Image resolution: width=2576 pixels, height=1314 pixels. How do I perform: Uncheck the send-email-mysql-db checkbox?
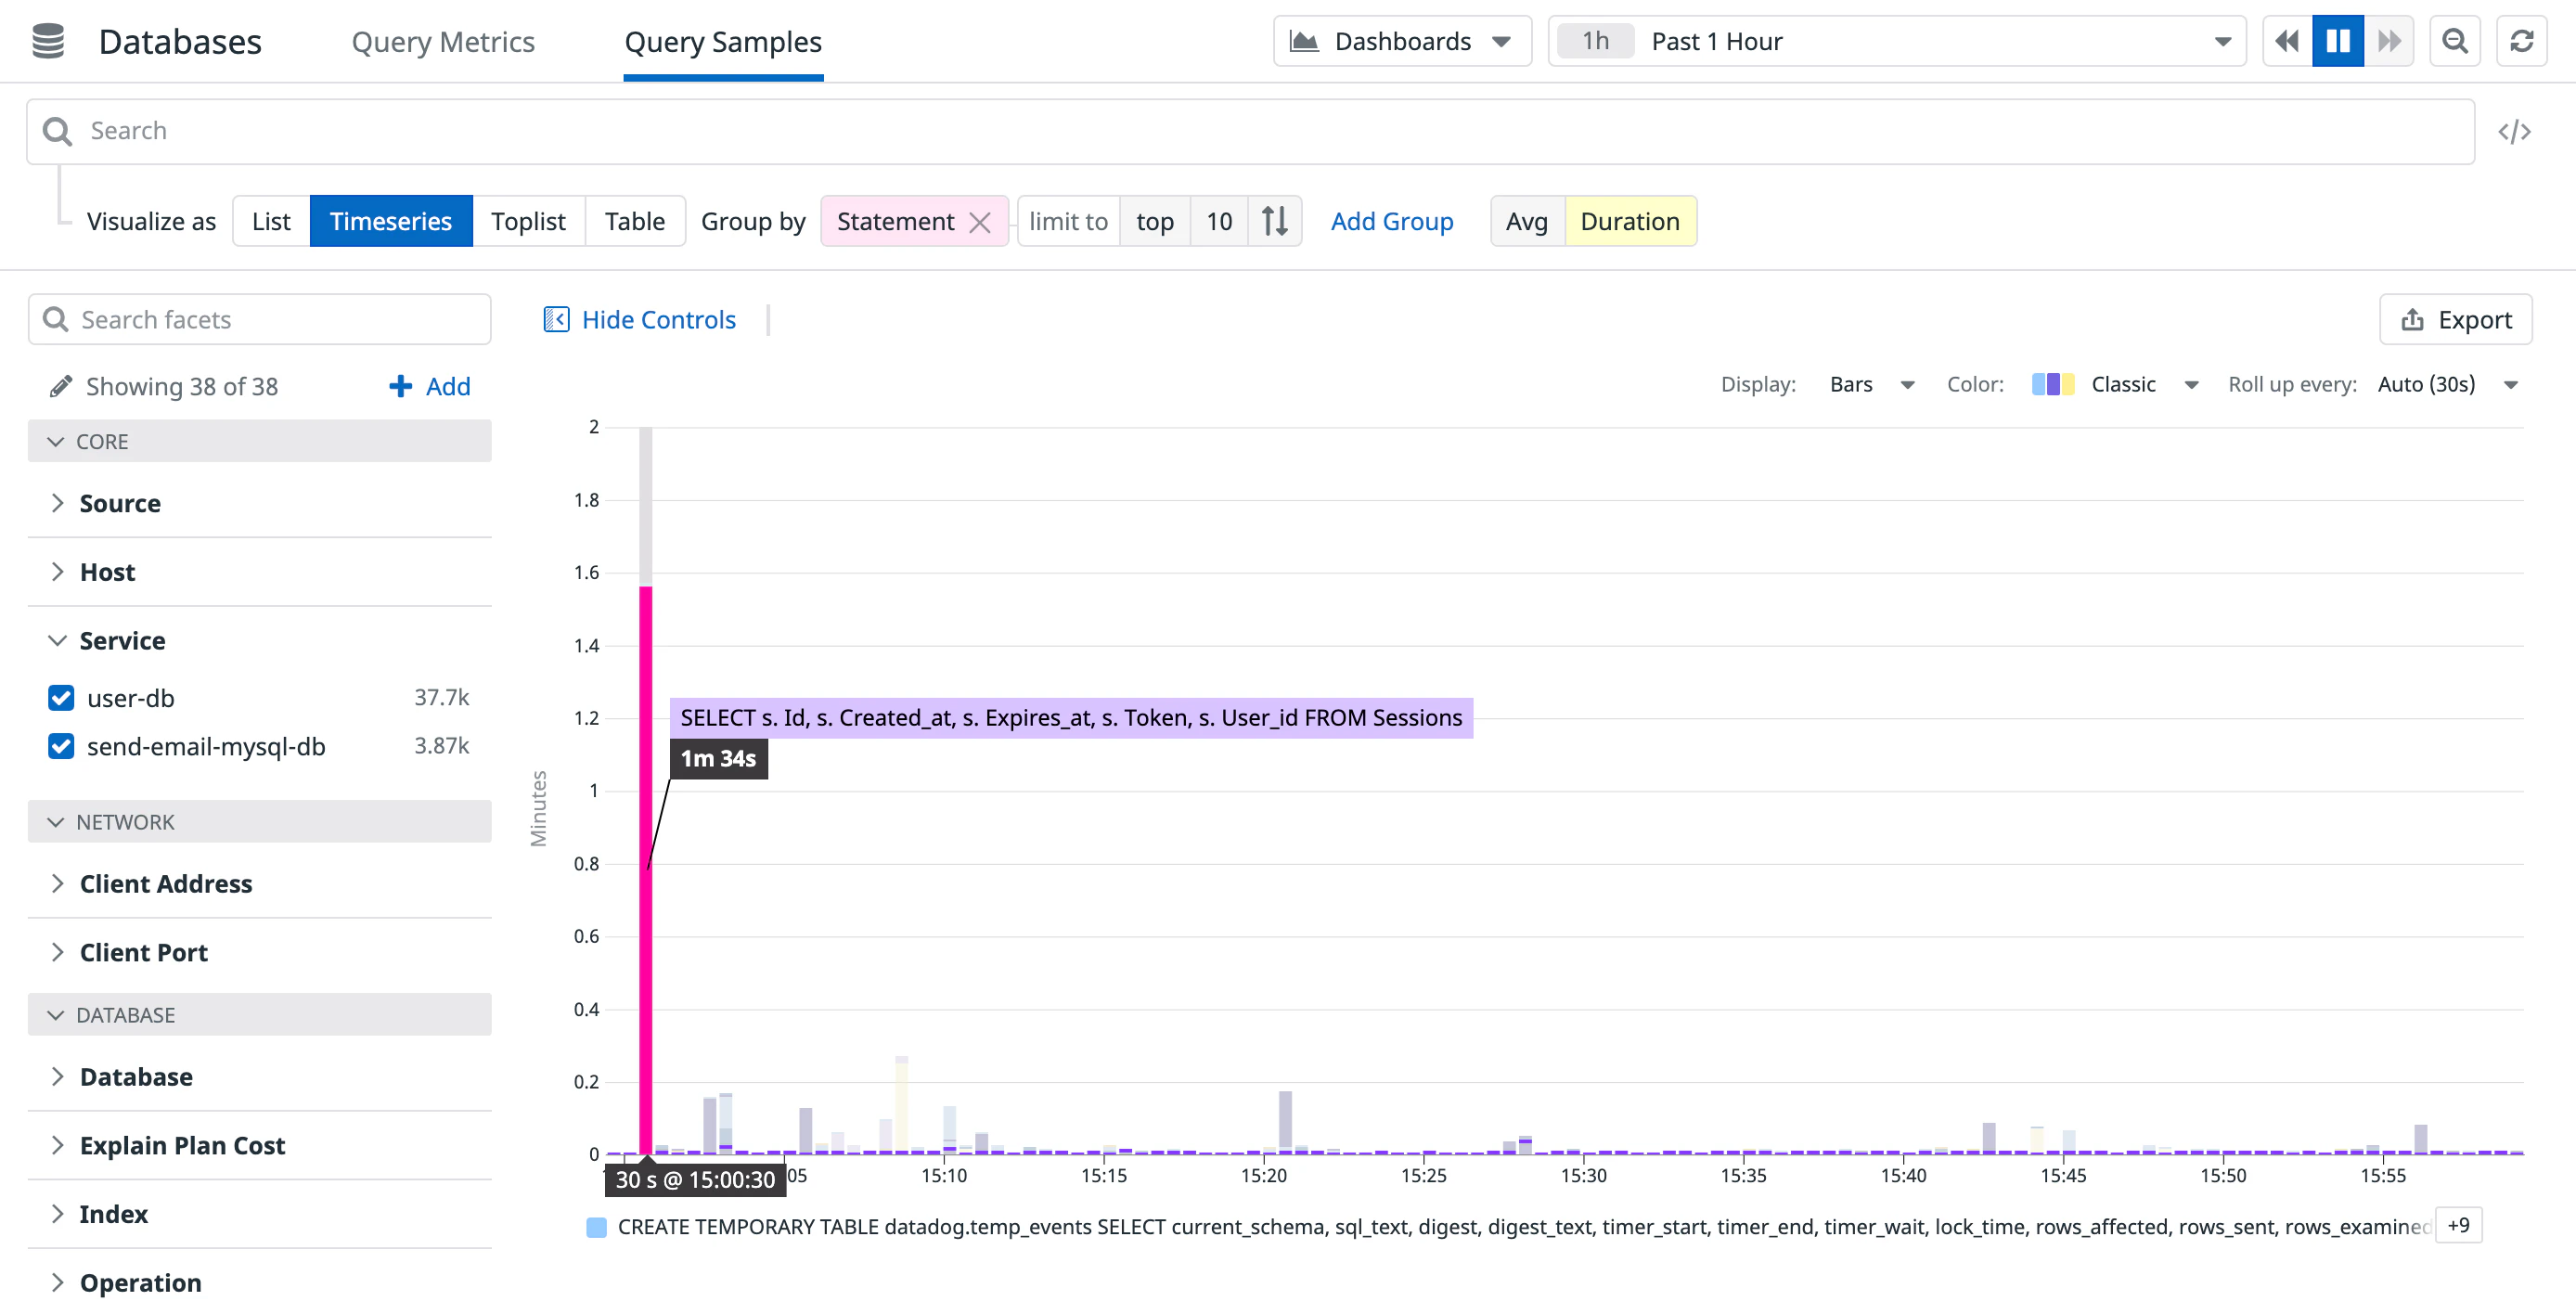(x=61, y=746)
